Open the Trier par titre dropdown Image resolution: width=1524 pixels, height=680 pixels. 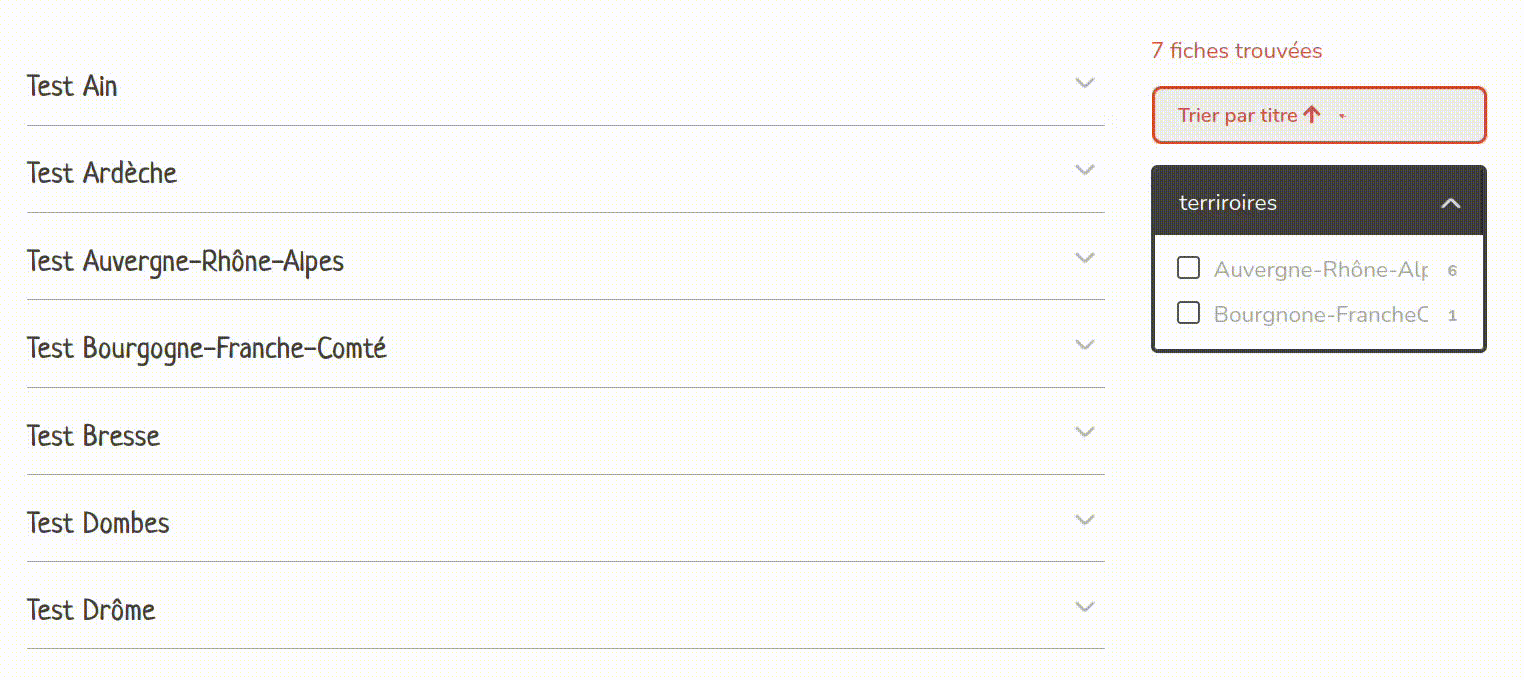(1238, 115)
